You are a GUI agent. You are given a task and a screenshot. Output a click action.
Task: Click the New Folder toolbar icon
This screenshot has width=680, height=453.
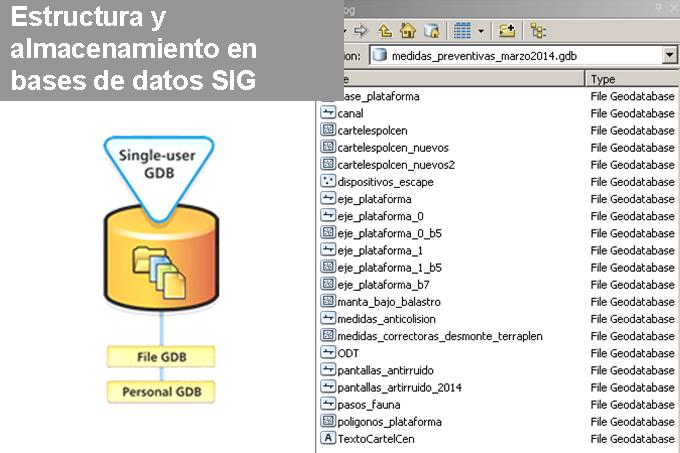(507, 31)
